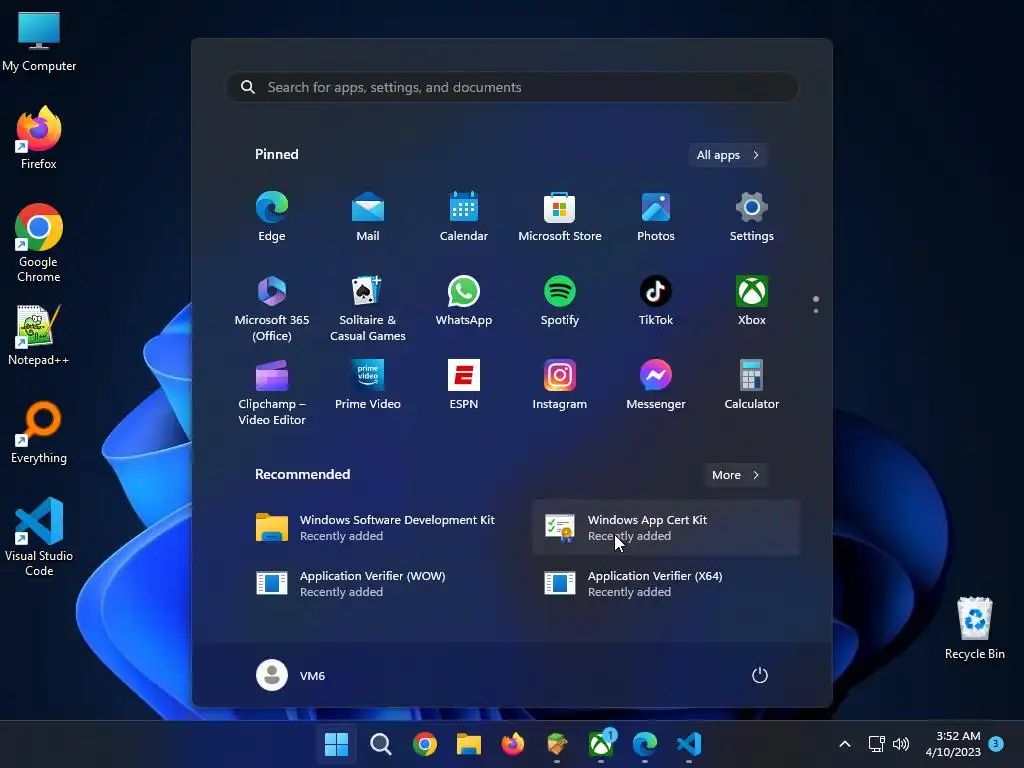Select the Firefox desktop shortcut

tap(39, 138)
